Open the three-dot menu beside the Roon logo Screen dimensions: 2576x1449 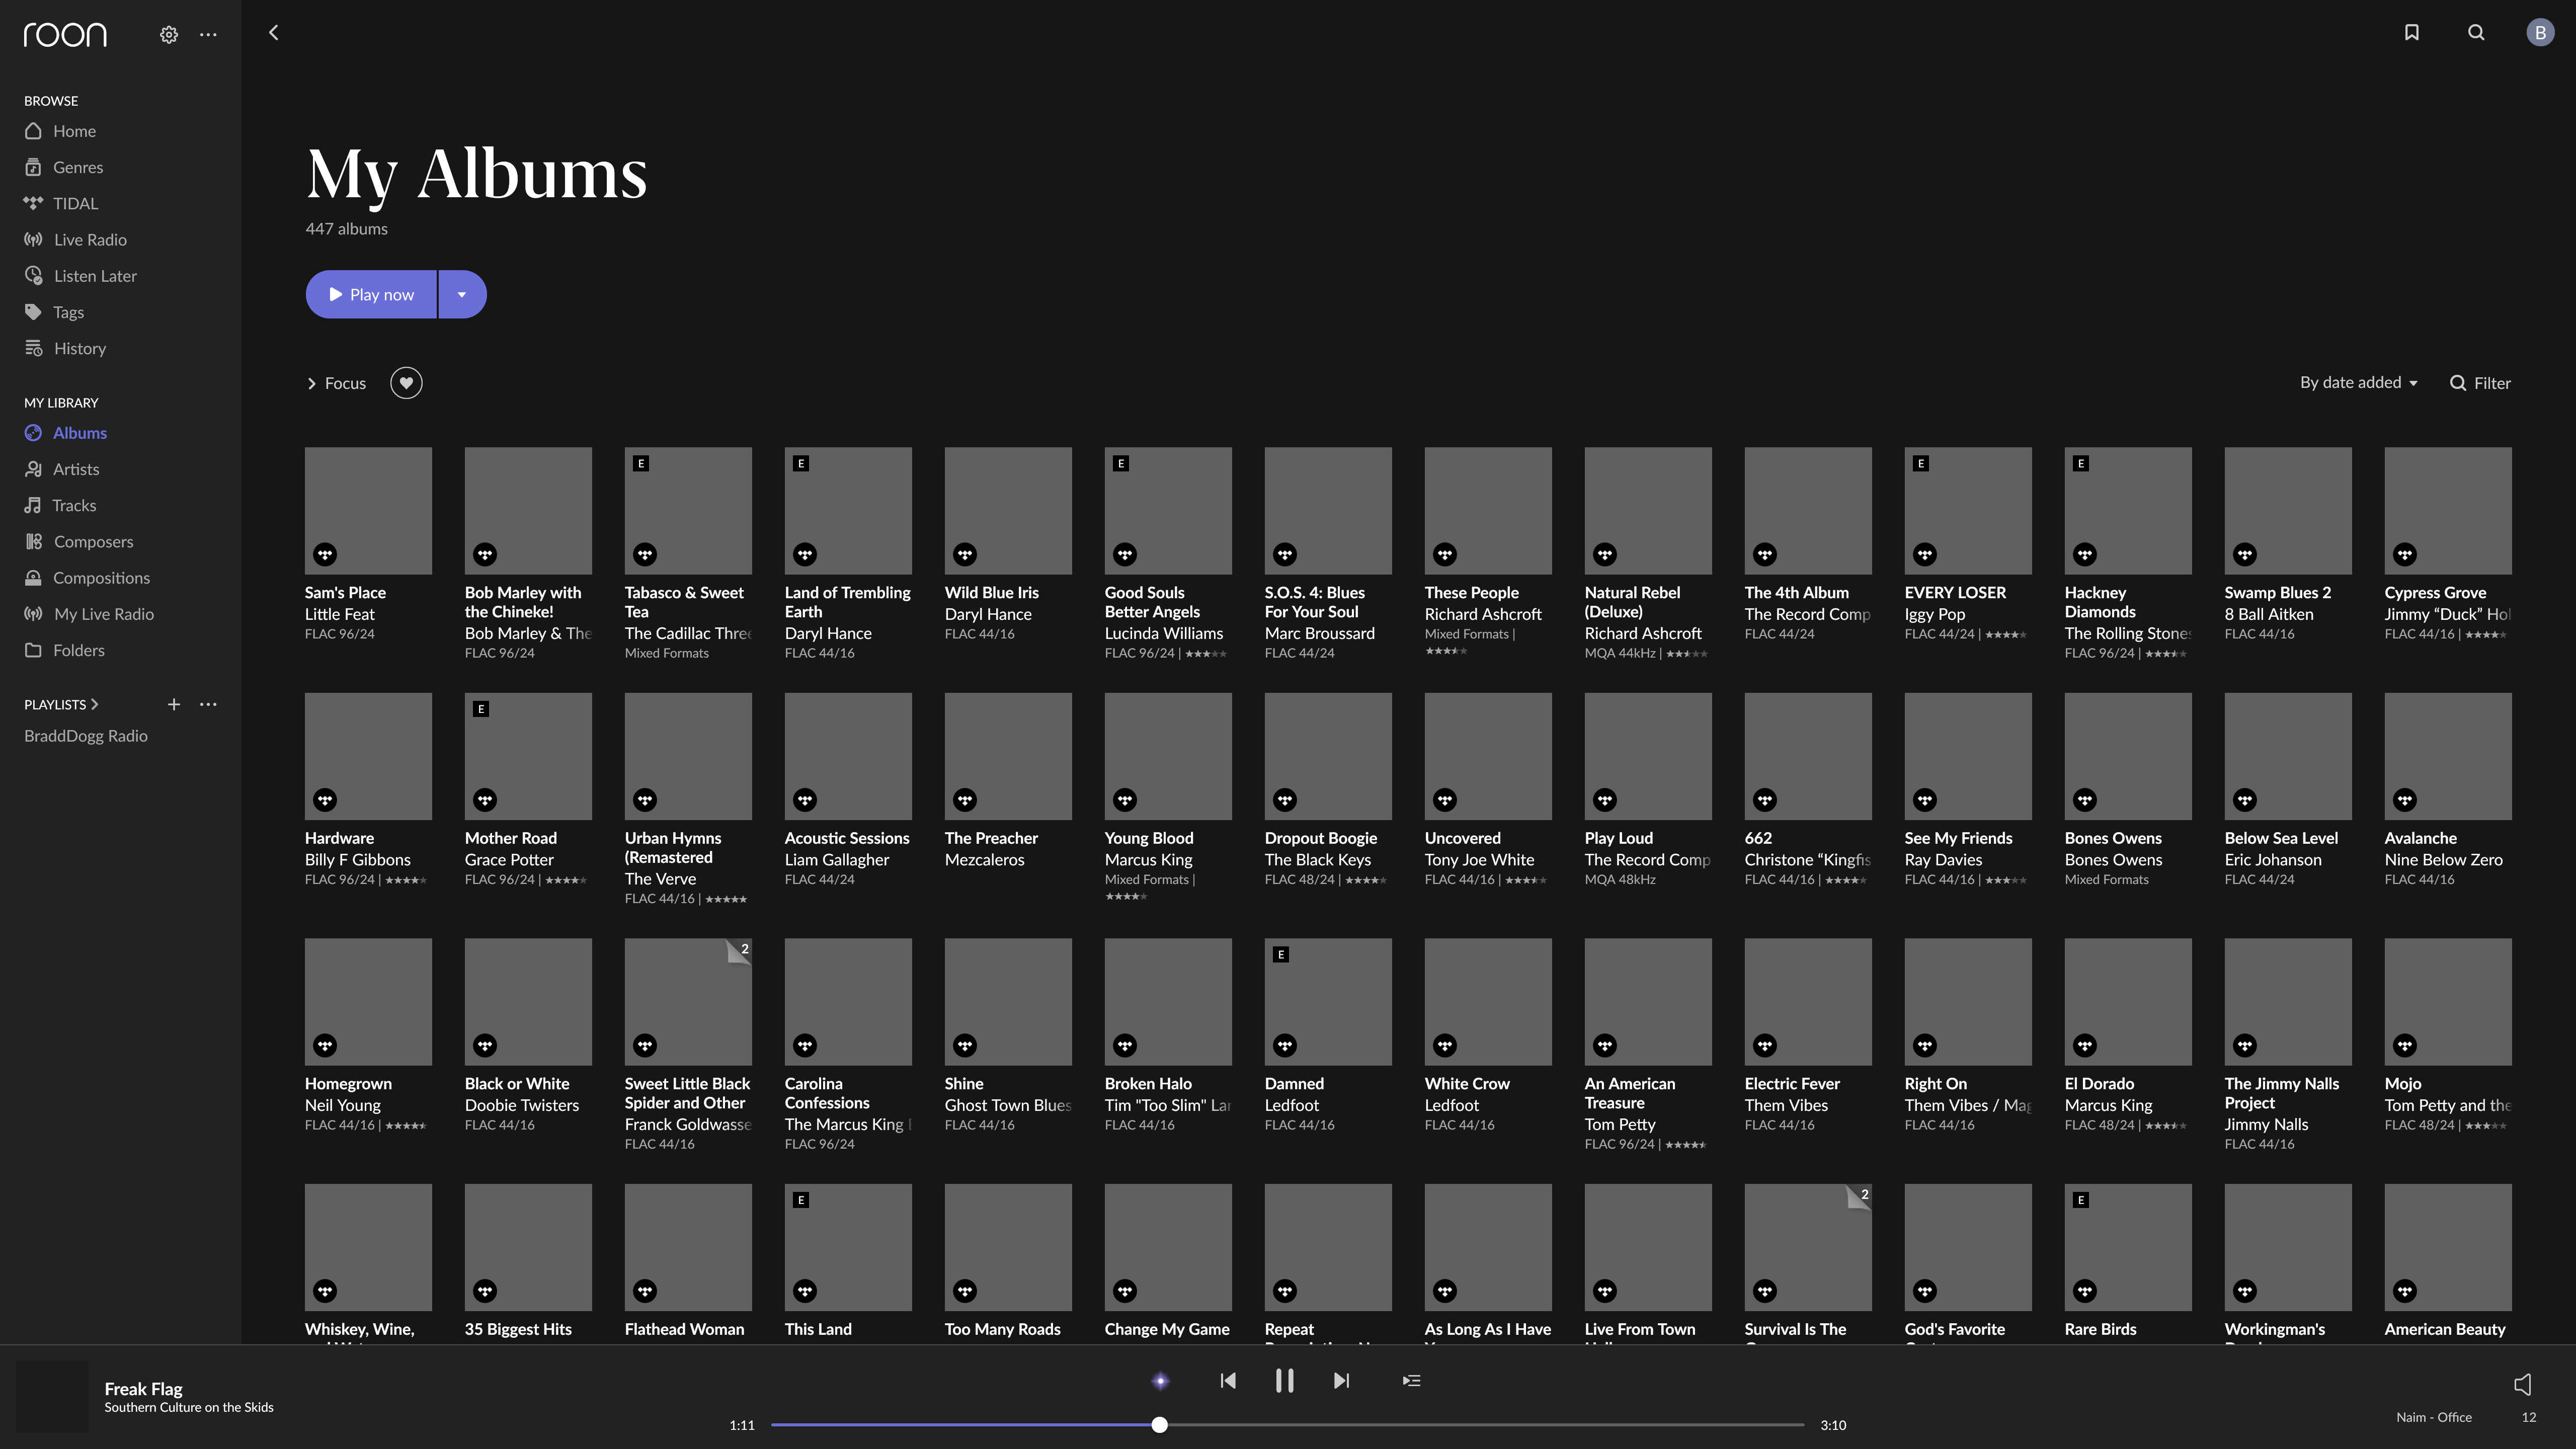208,34
